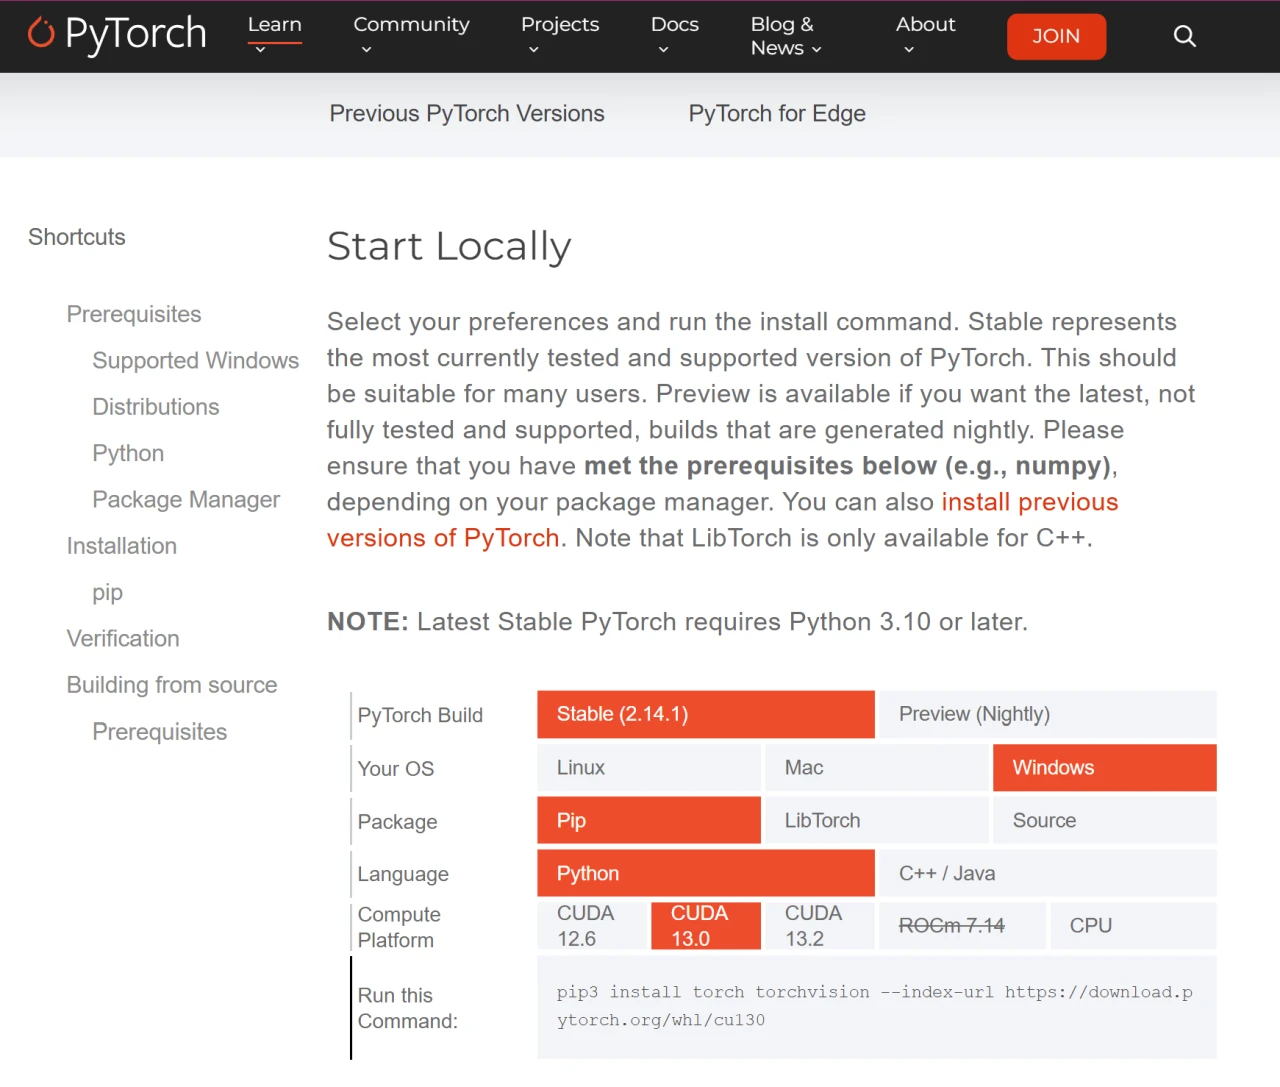1280x1087 pixels.
Task: Select the Source package option
Action: [1105, 820]
